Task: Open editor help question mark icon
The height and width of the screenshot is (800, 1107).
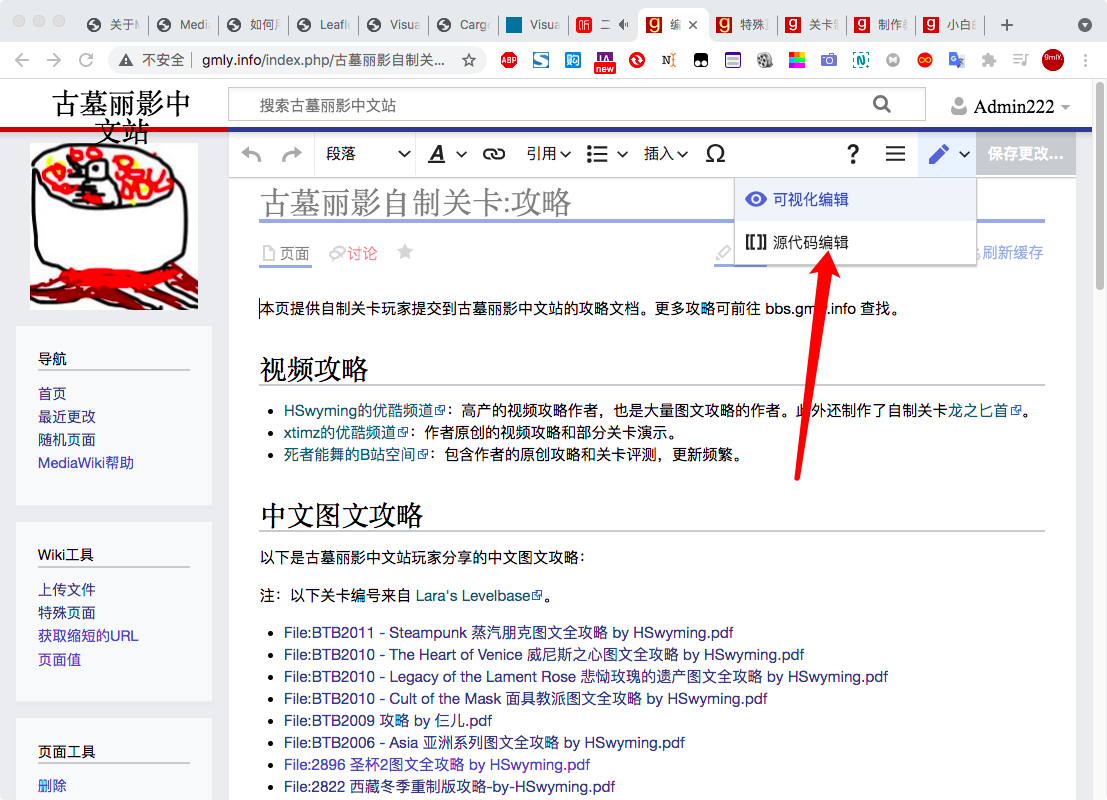Action: pos(853,154)
